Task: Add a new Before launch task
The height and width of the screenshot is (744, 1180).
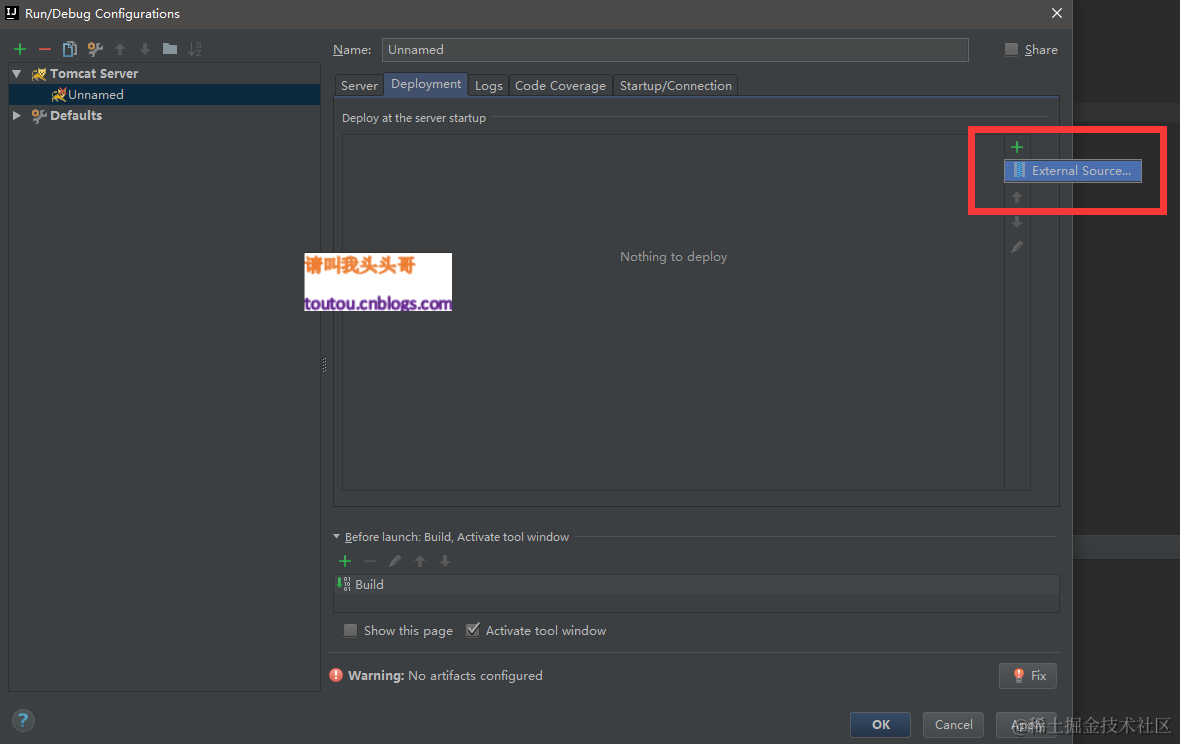Action: 345,561
